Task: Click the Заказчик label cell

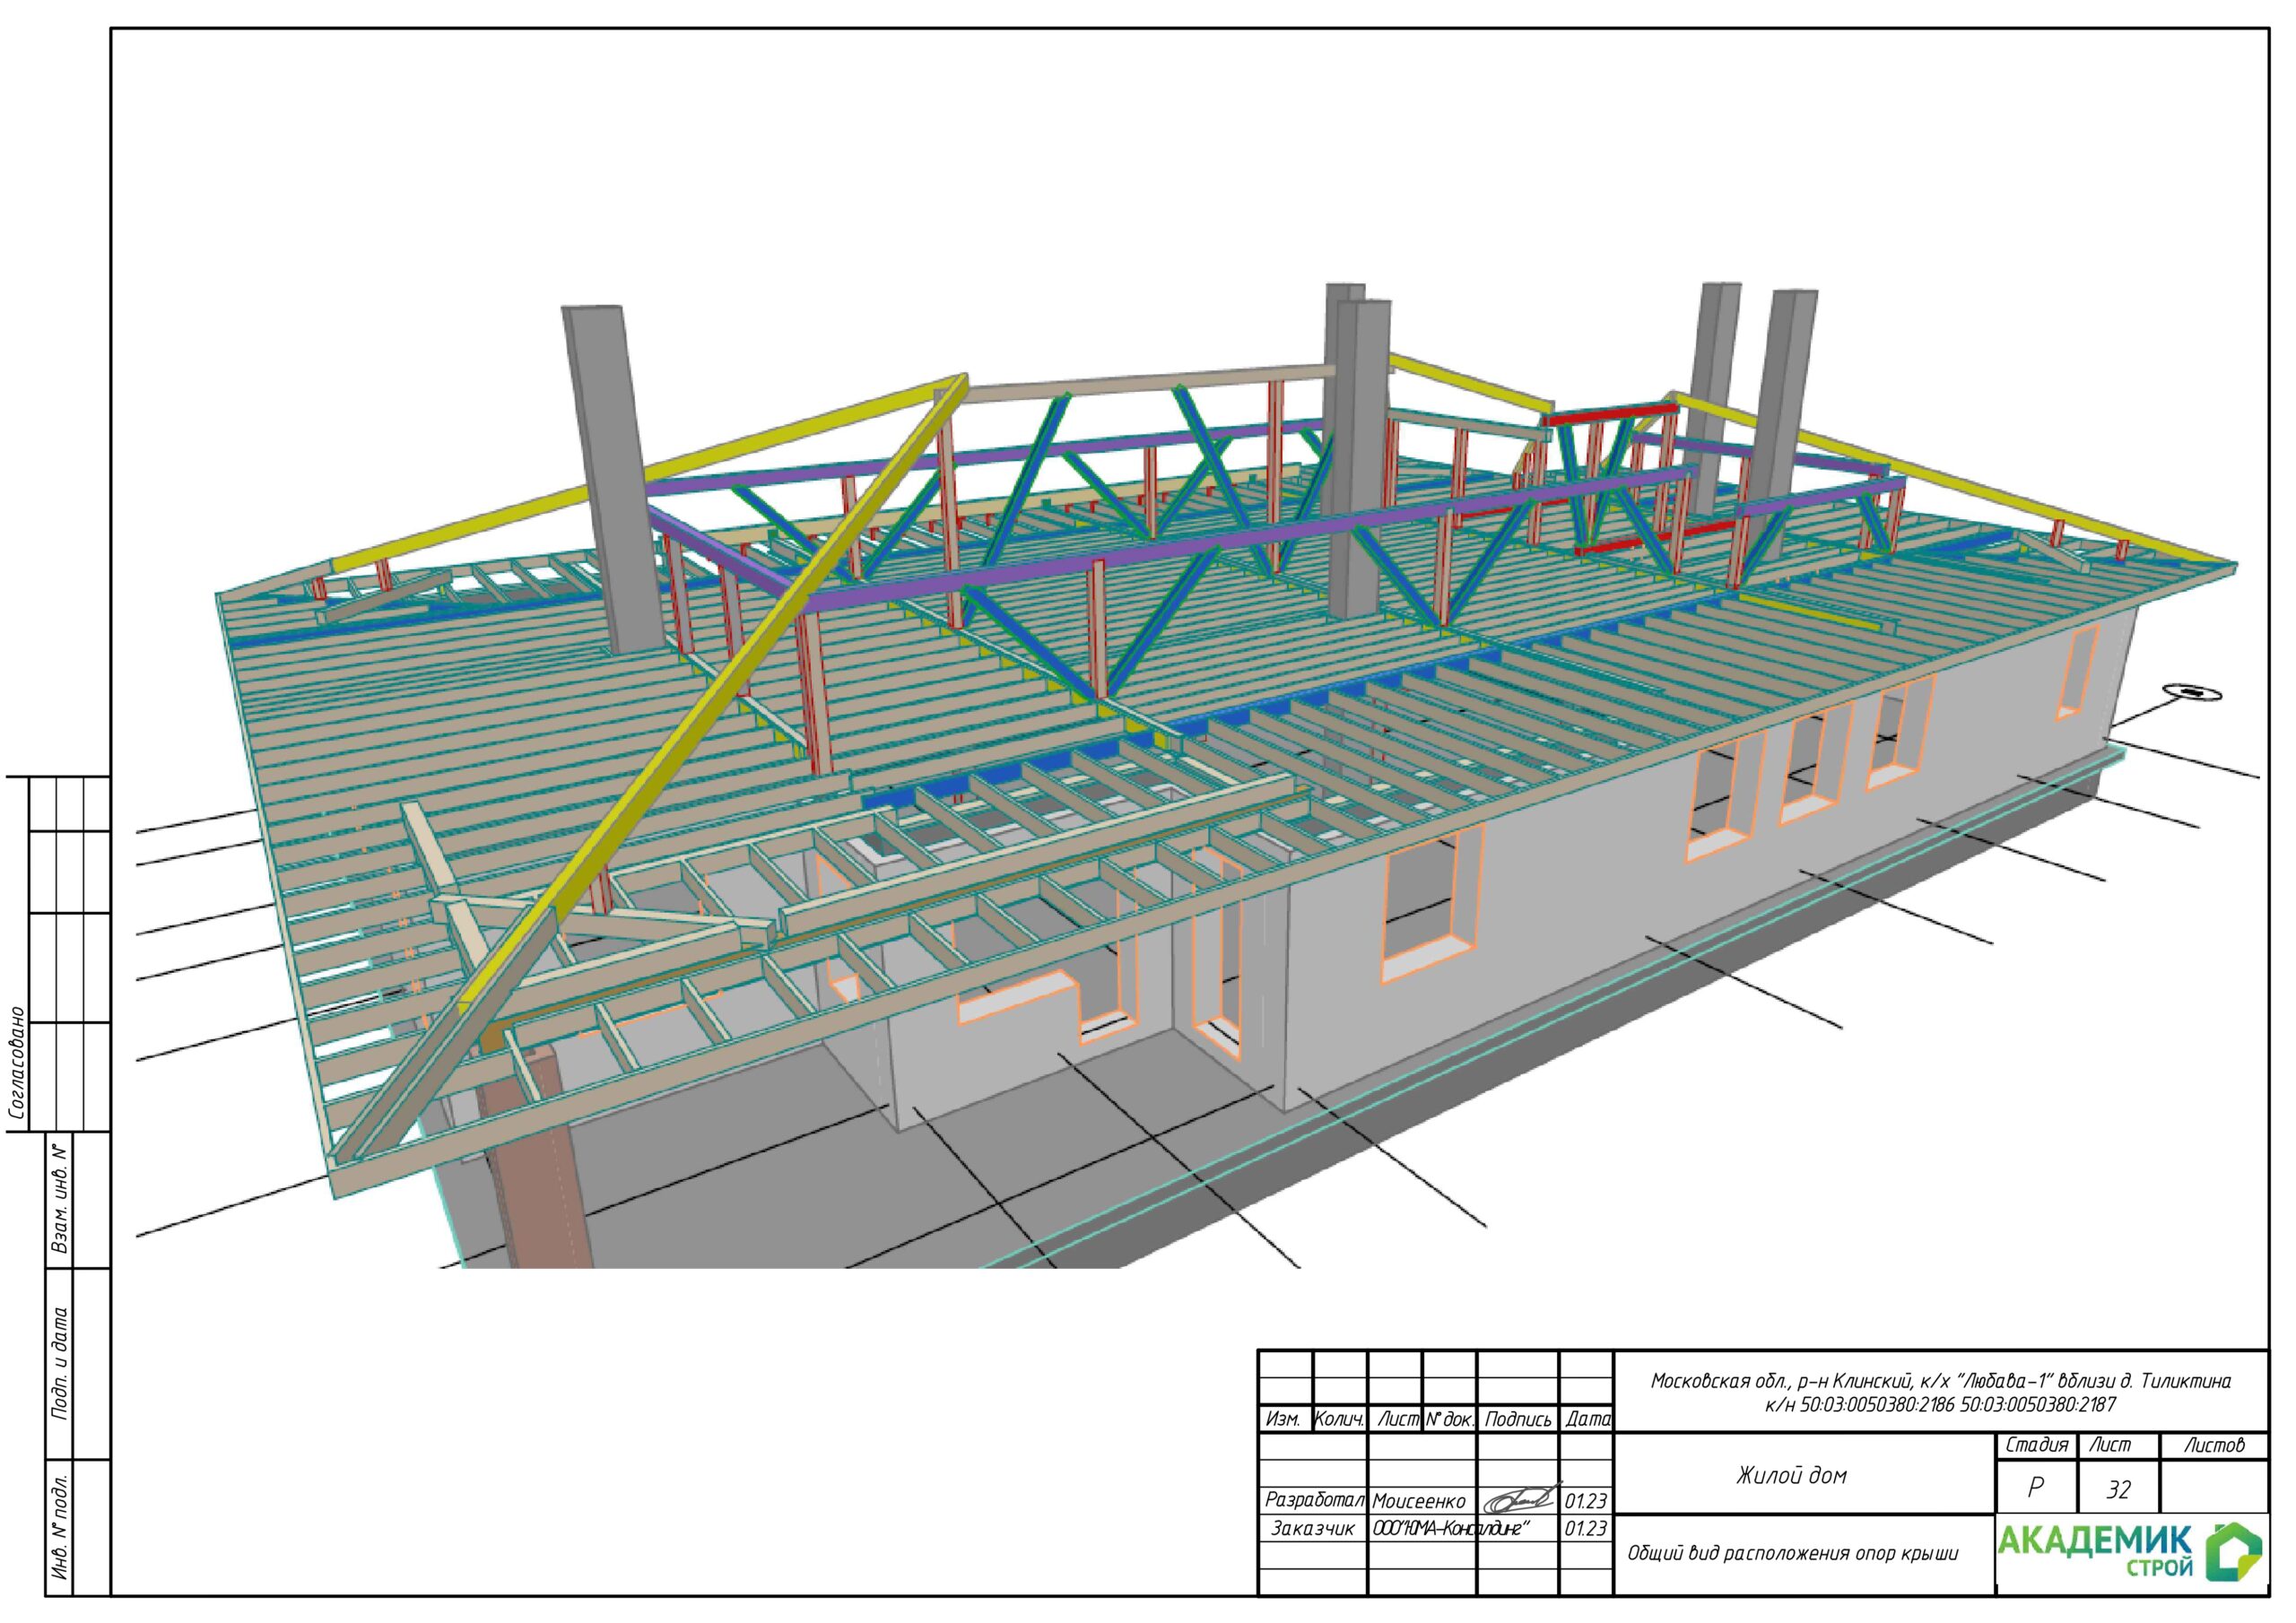Action: 1311,1529
